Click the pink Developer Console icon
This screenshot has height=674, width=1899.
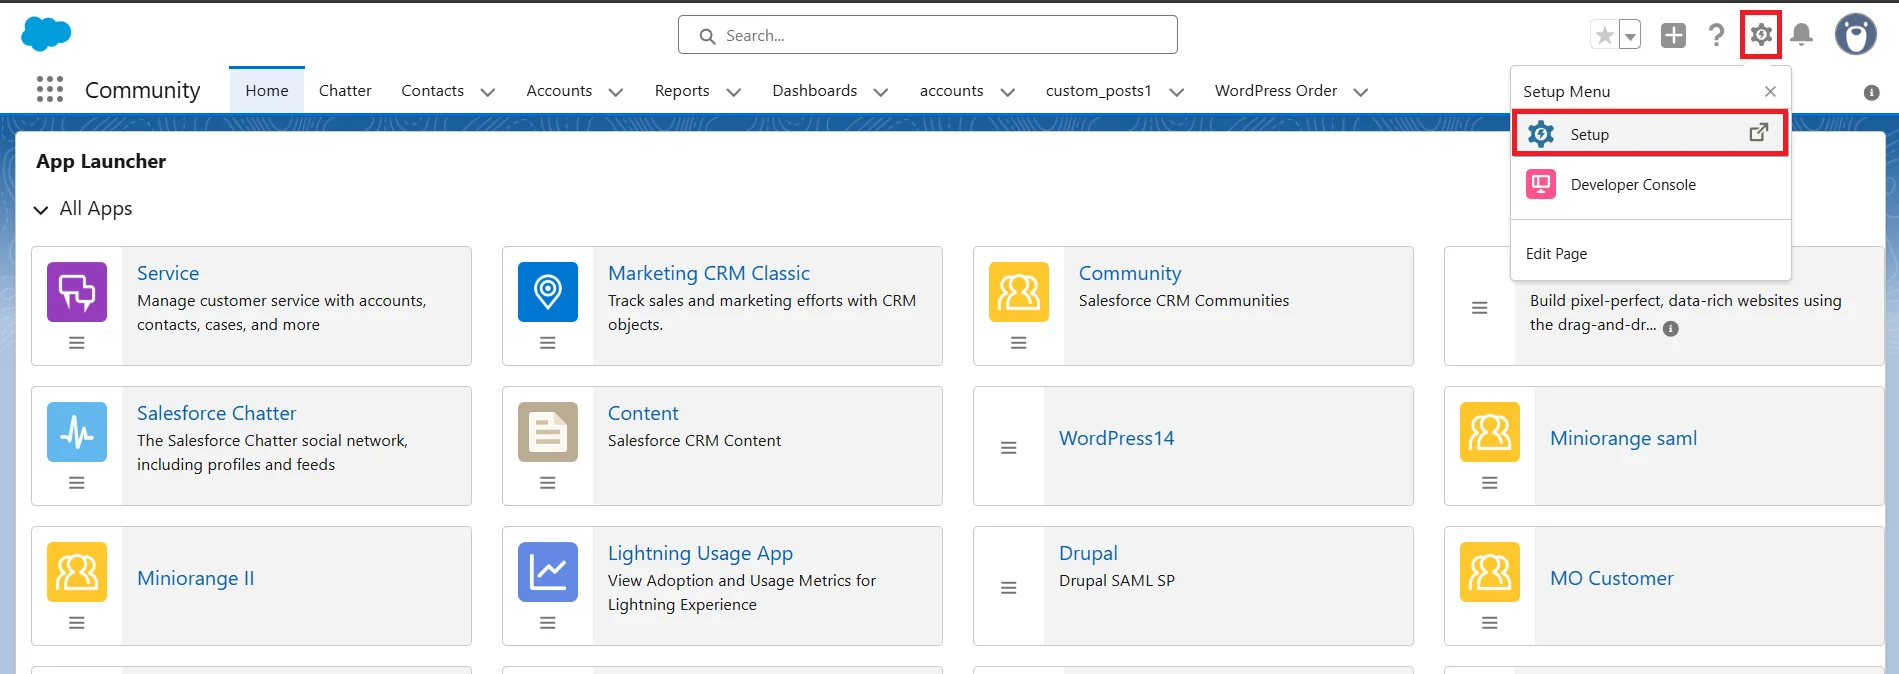[1541, 184]
